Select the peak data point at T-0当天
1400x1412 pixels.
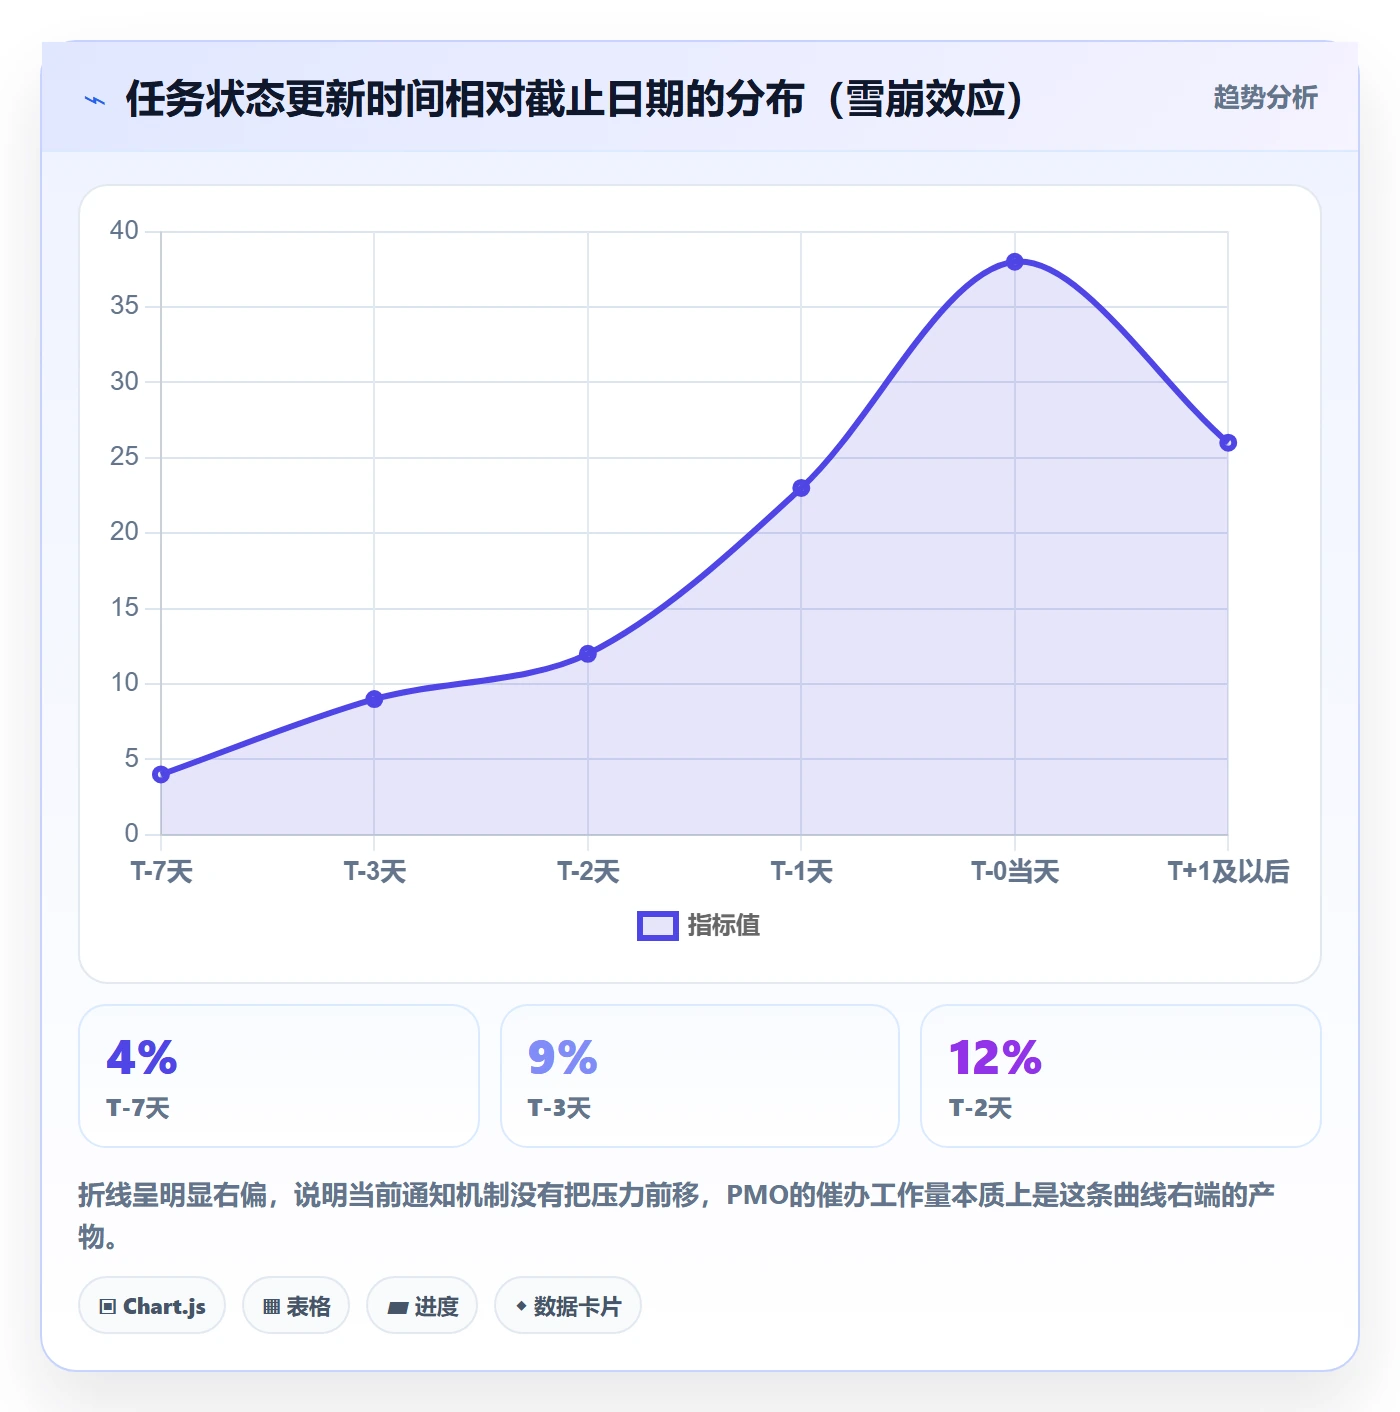point(1015,262)
